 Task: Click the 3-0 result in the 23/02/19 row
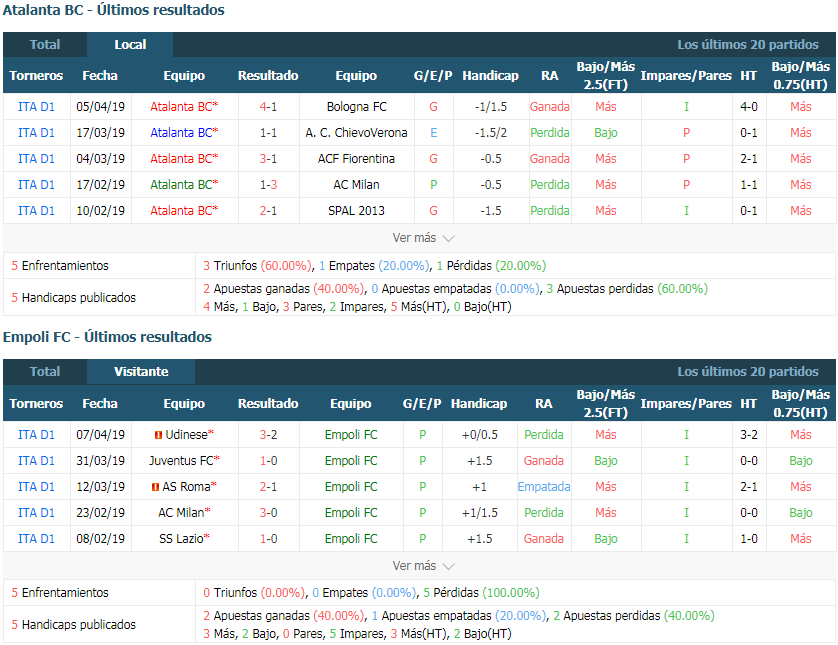[268, 513]
